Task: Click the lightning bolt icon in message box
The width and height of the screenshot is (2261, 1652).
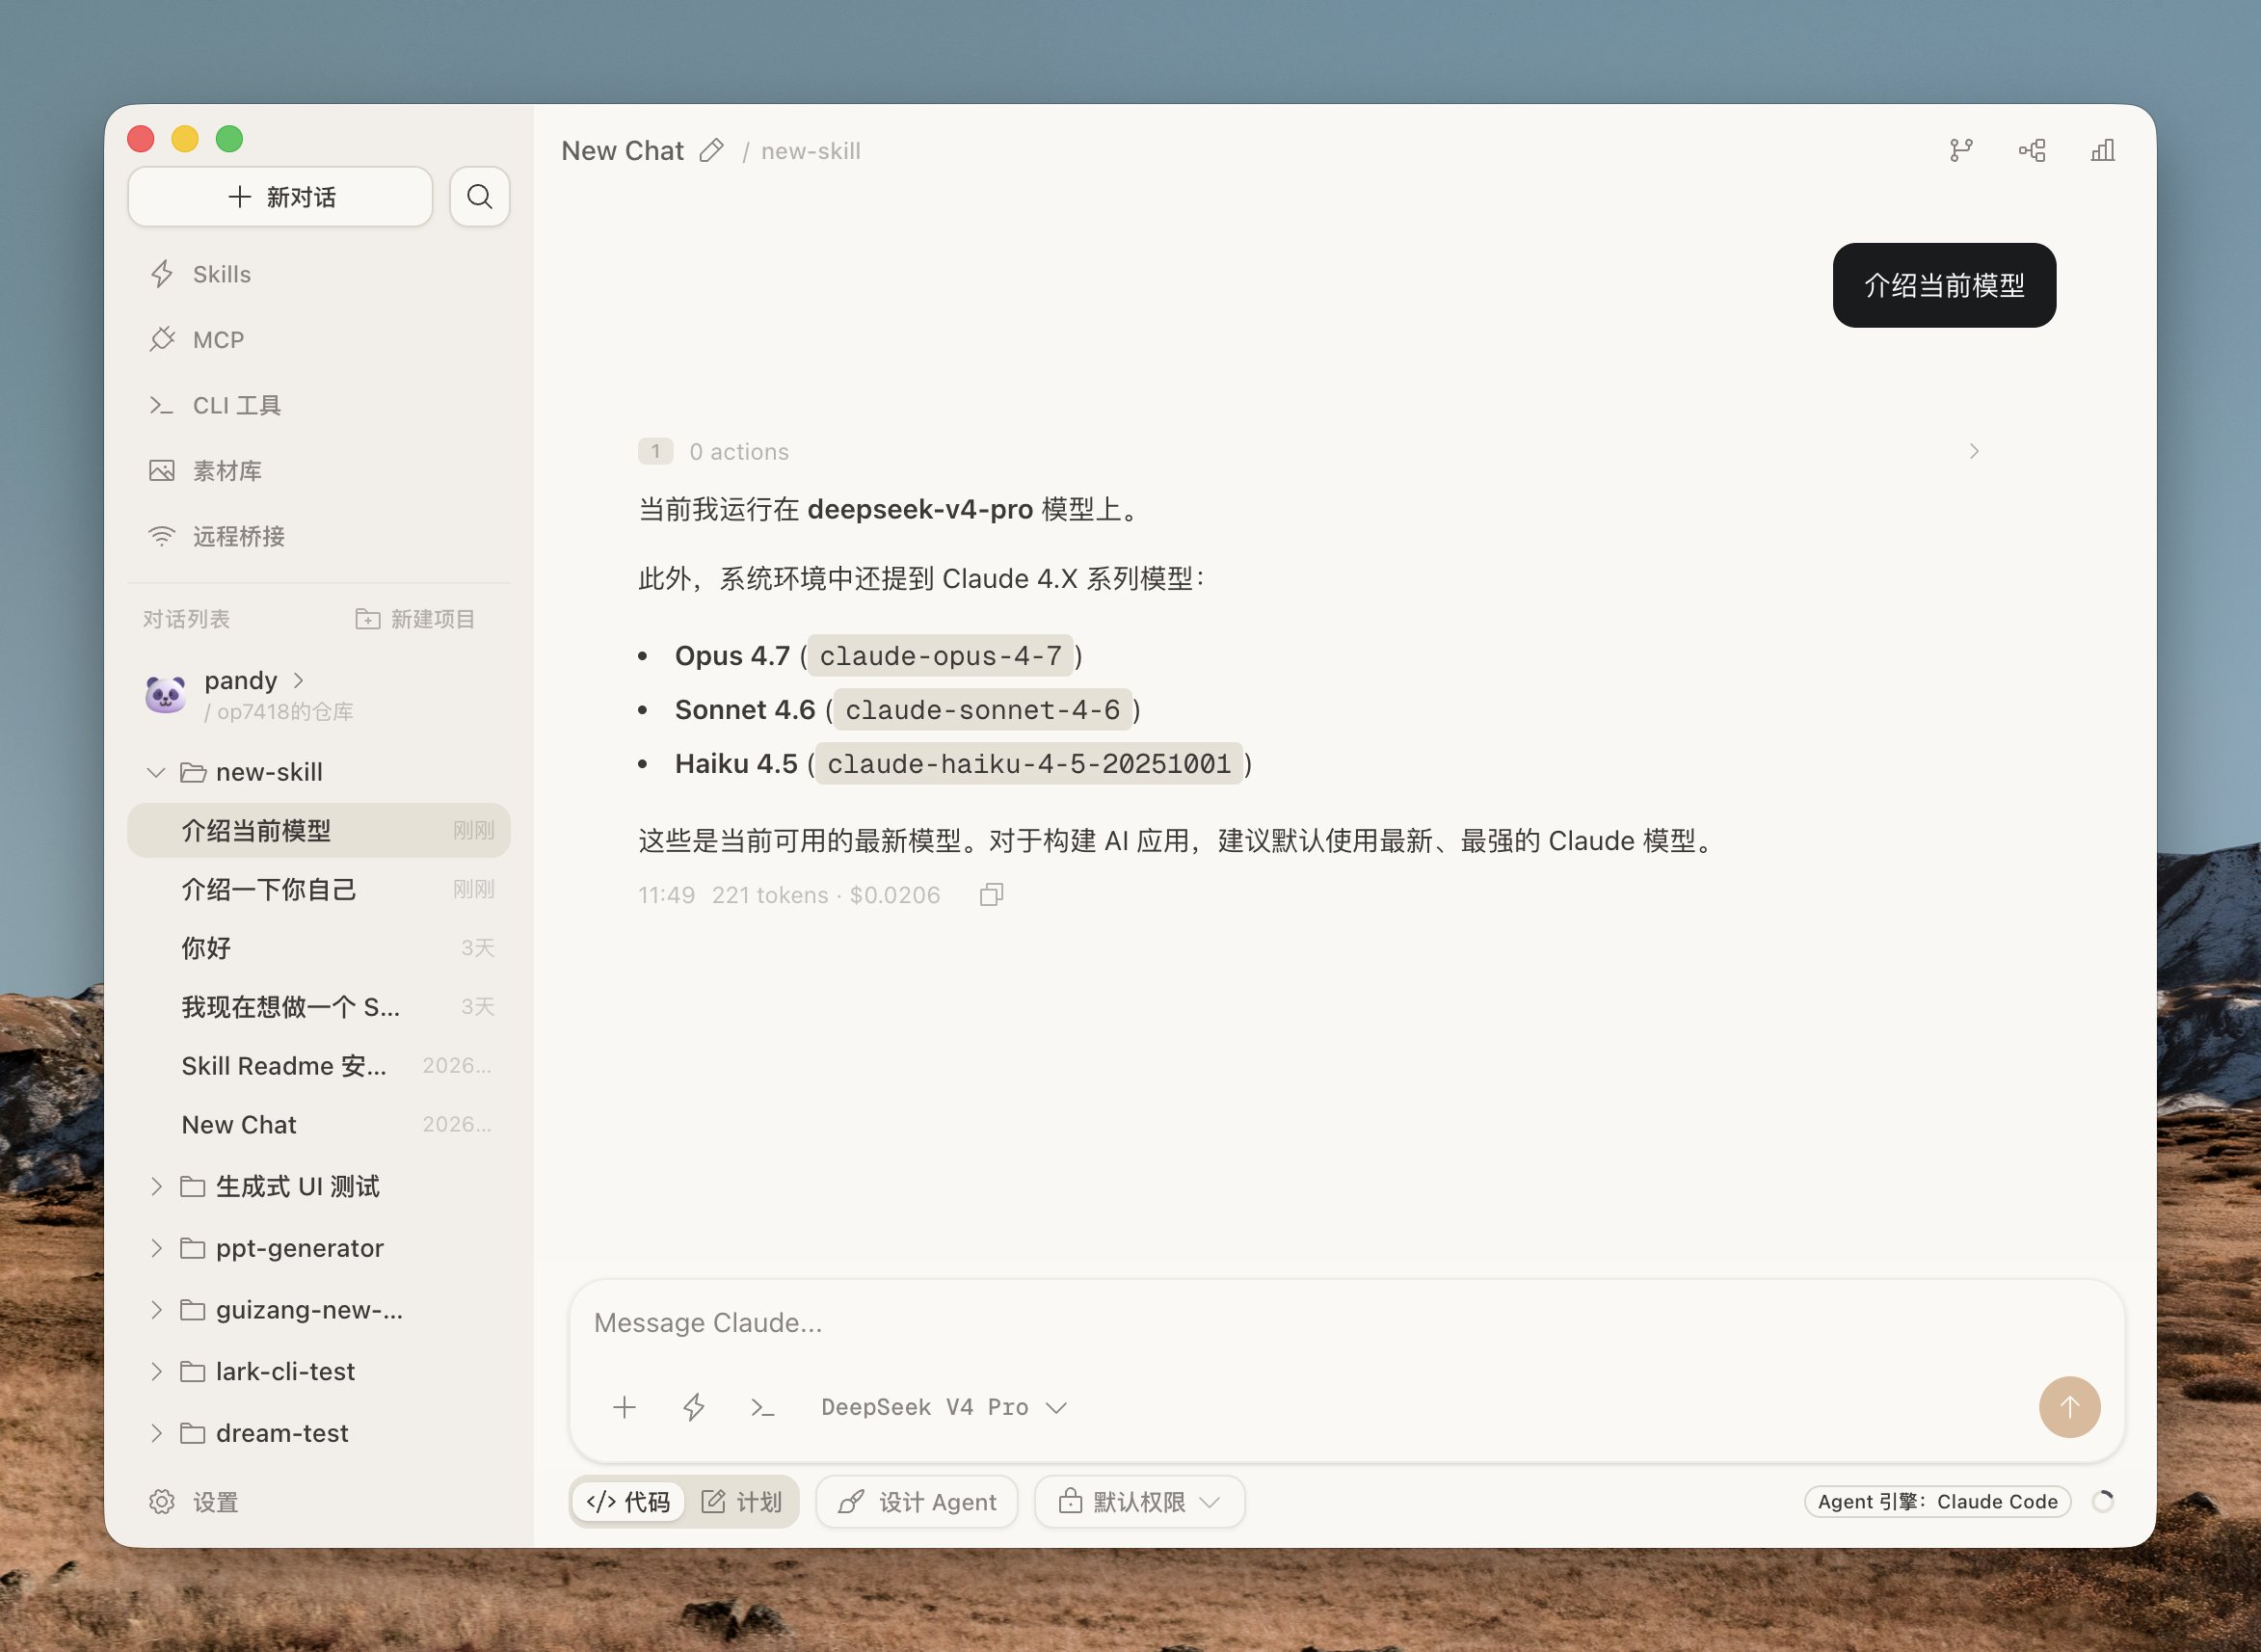Action: pos(693,1407)
